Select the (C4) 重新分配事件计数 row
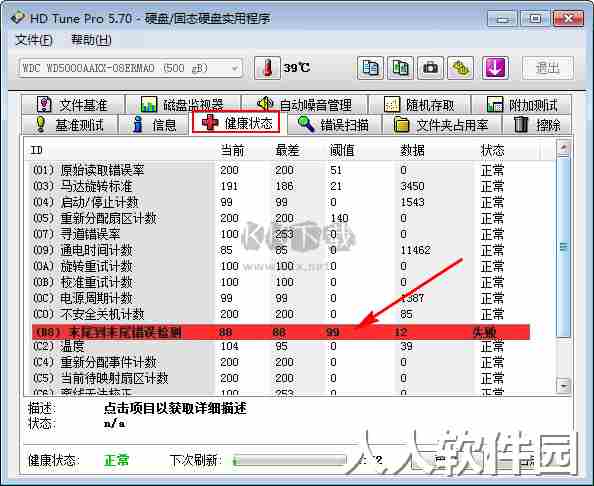594x486 pixels. pyautogui.click(x=280, y=362)
